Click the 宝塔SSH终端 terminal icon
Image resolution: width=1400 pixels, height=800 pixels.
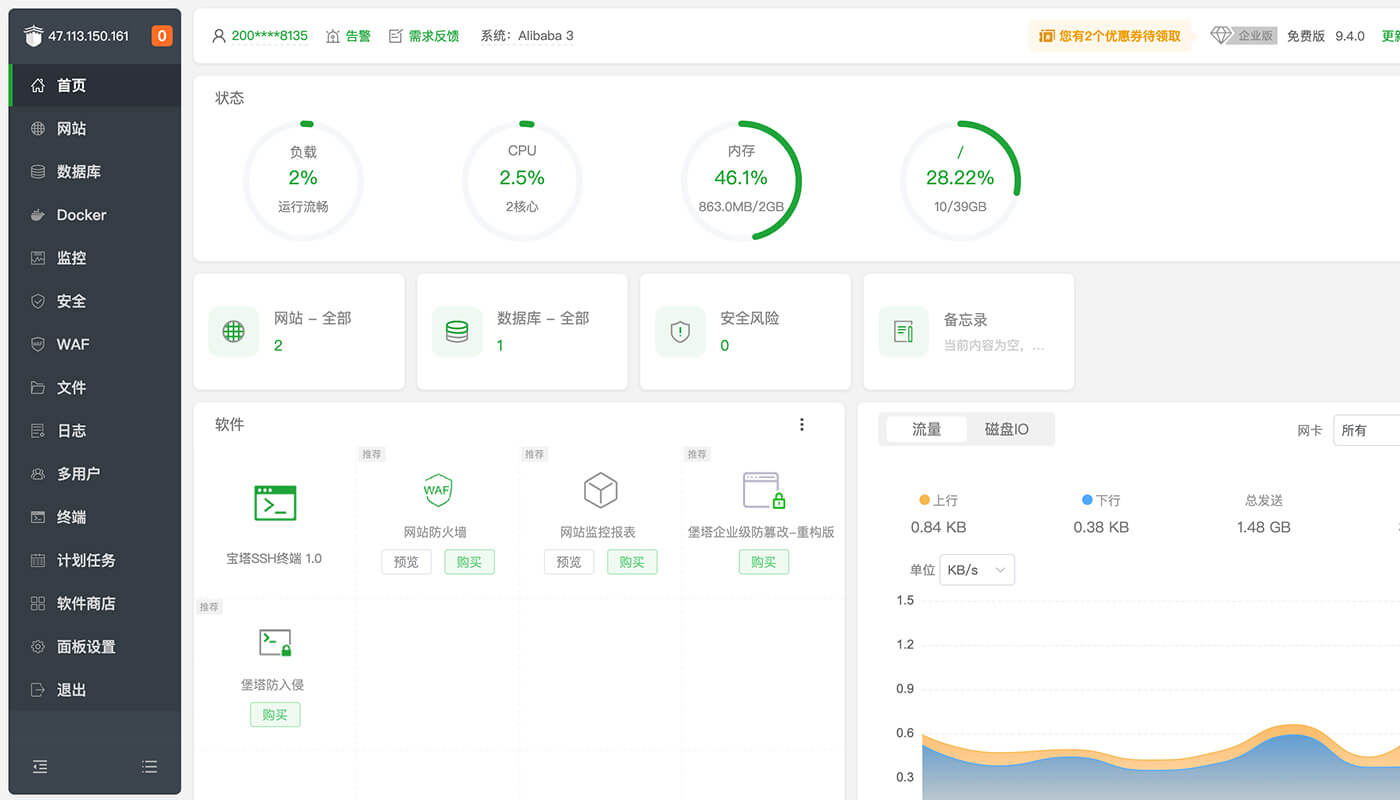275,503
